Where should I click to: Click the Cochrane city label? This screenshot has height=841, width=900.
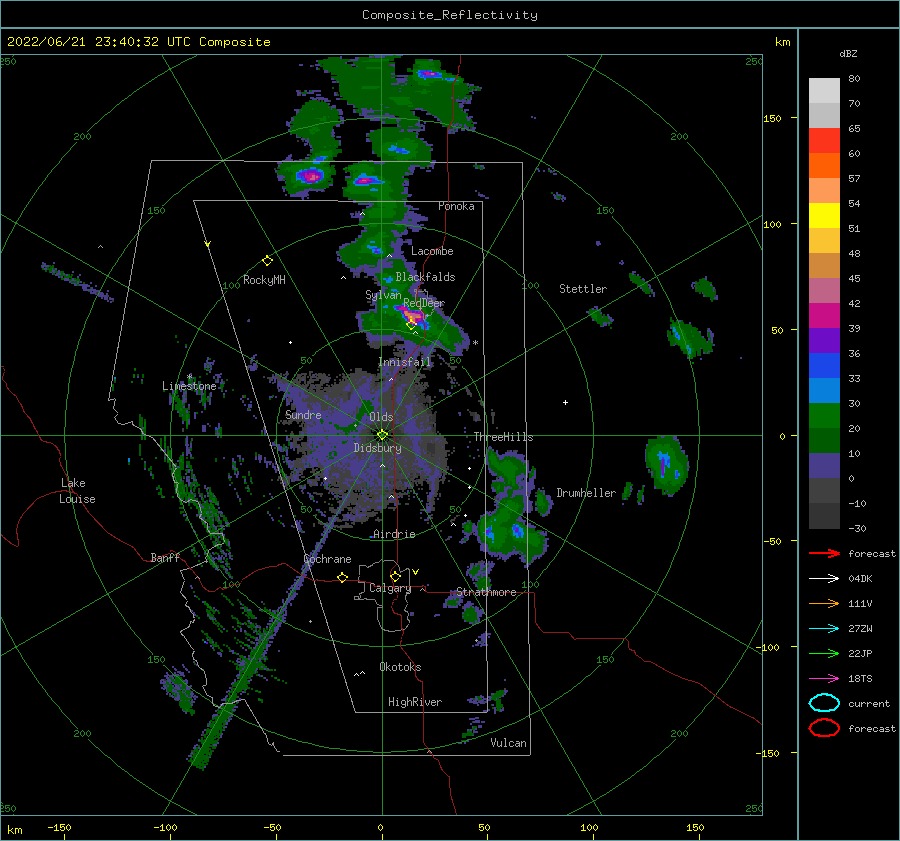pos(327,559)
